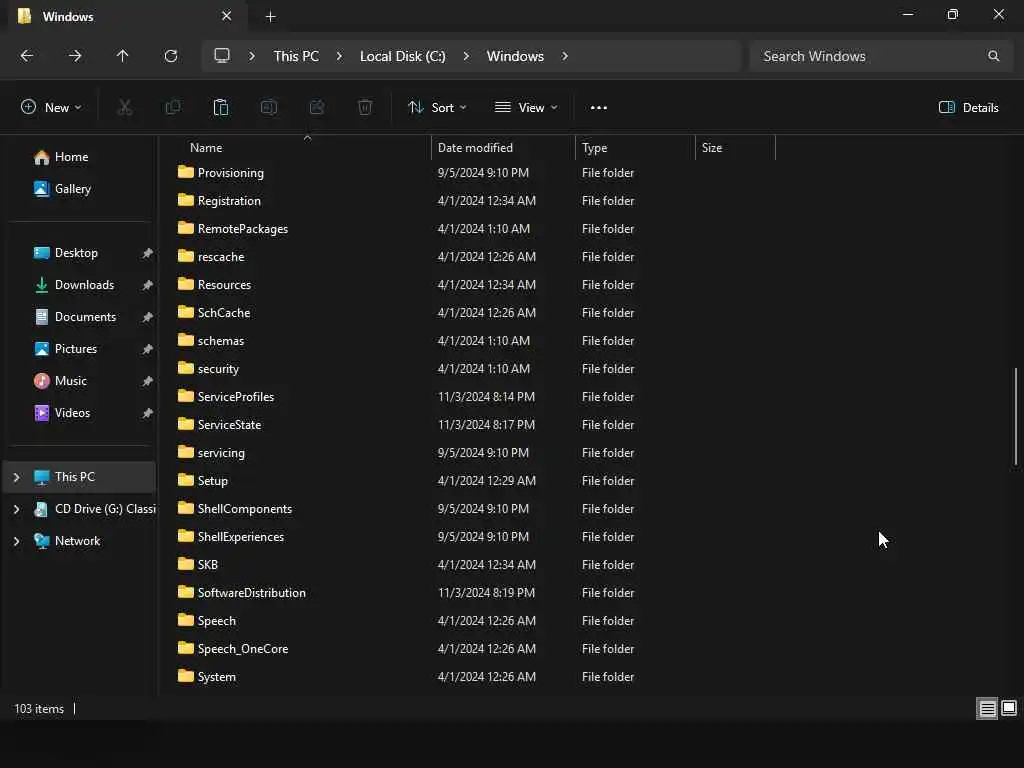Add a new tab with plus

270,17
